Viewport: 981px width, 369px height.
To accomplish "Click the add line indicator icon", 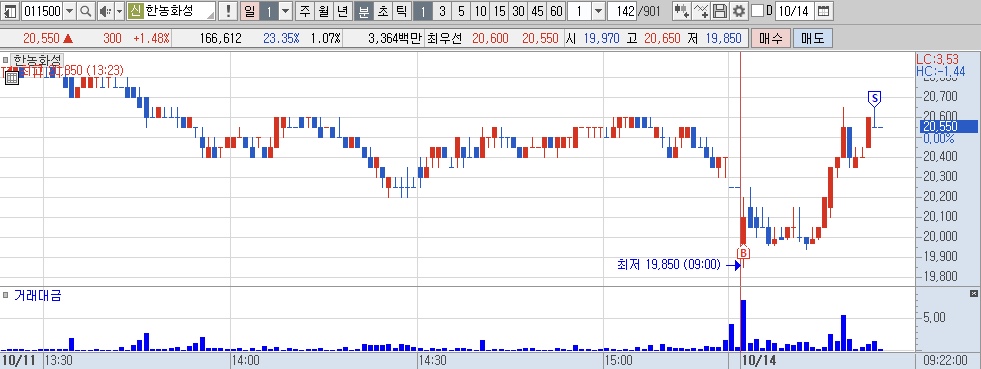I will click(x=702, y=11).
